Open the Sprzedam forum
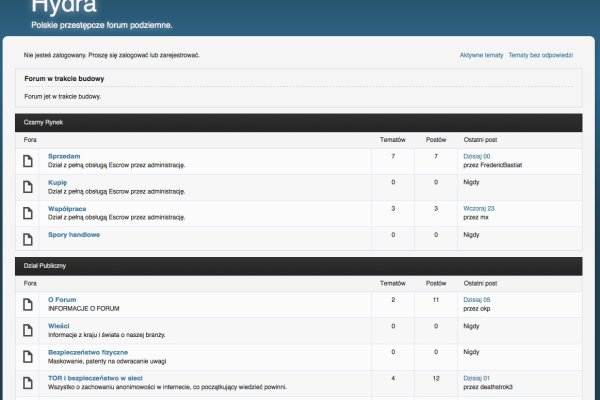600x400 pixels. coord(64,156)
